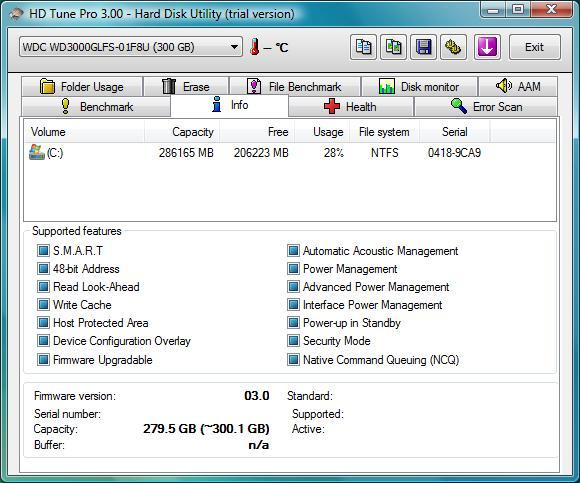This screenshot has width=580, height=483.
Task: Click the Firmware Upgradable checkbox
Action: click(43, 359)
